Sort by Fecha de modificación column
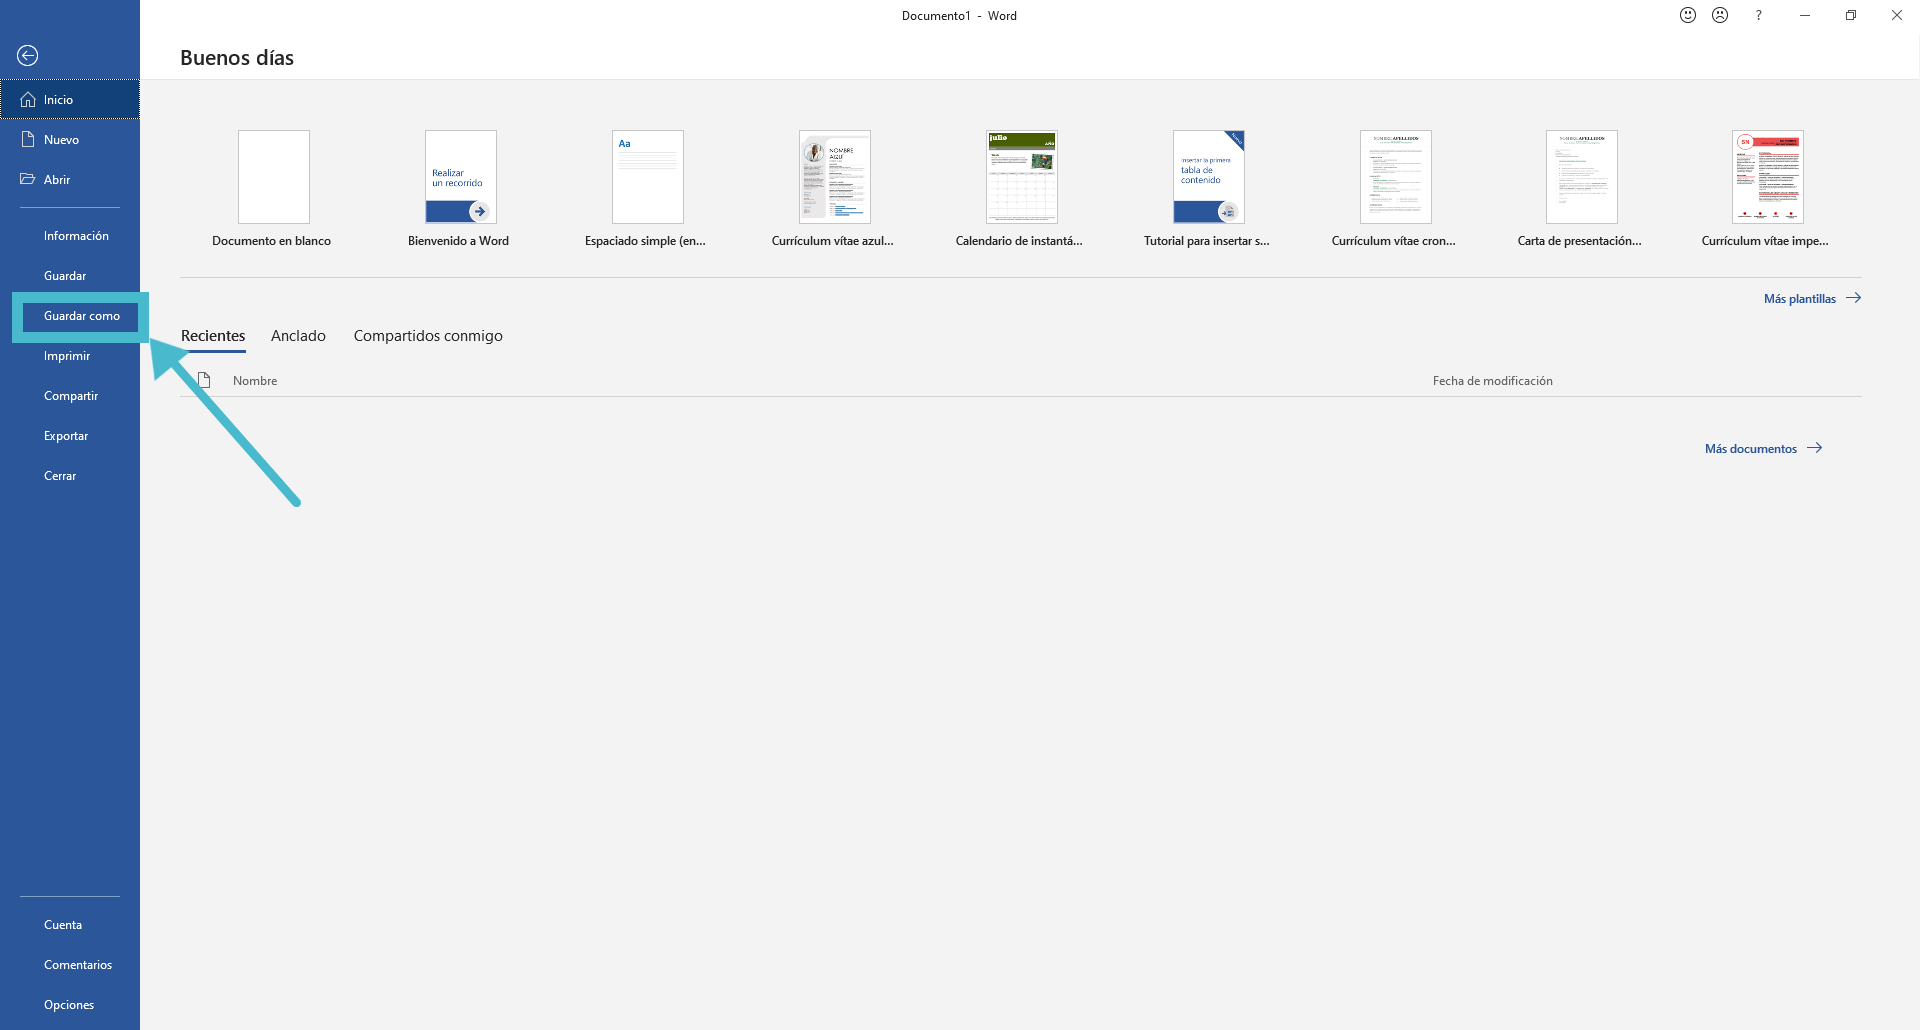Screen dimensions: 1920x1030 (1492, 381)
